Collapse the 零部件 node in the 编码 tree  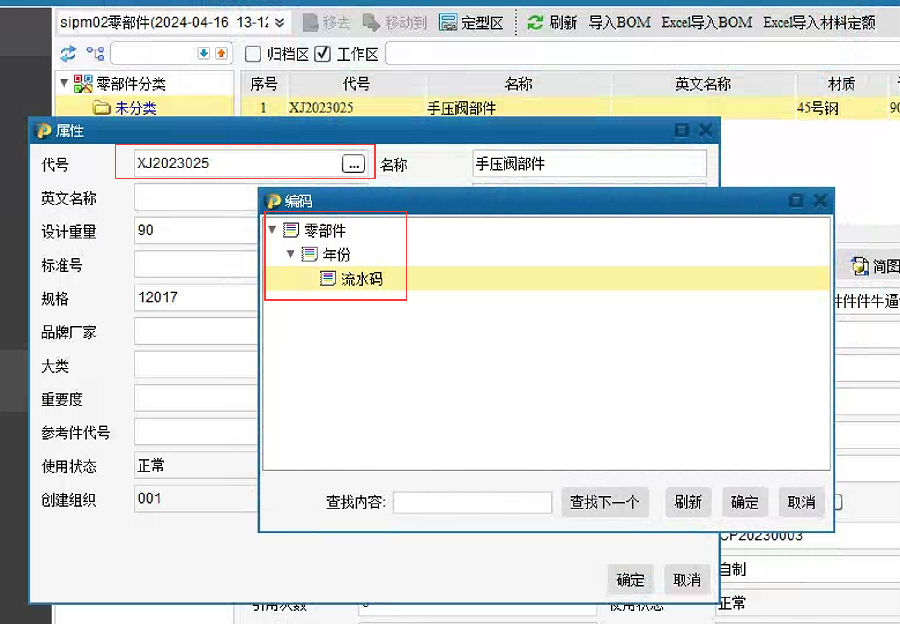pyautogui.click(x=272, y=230)
